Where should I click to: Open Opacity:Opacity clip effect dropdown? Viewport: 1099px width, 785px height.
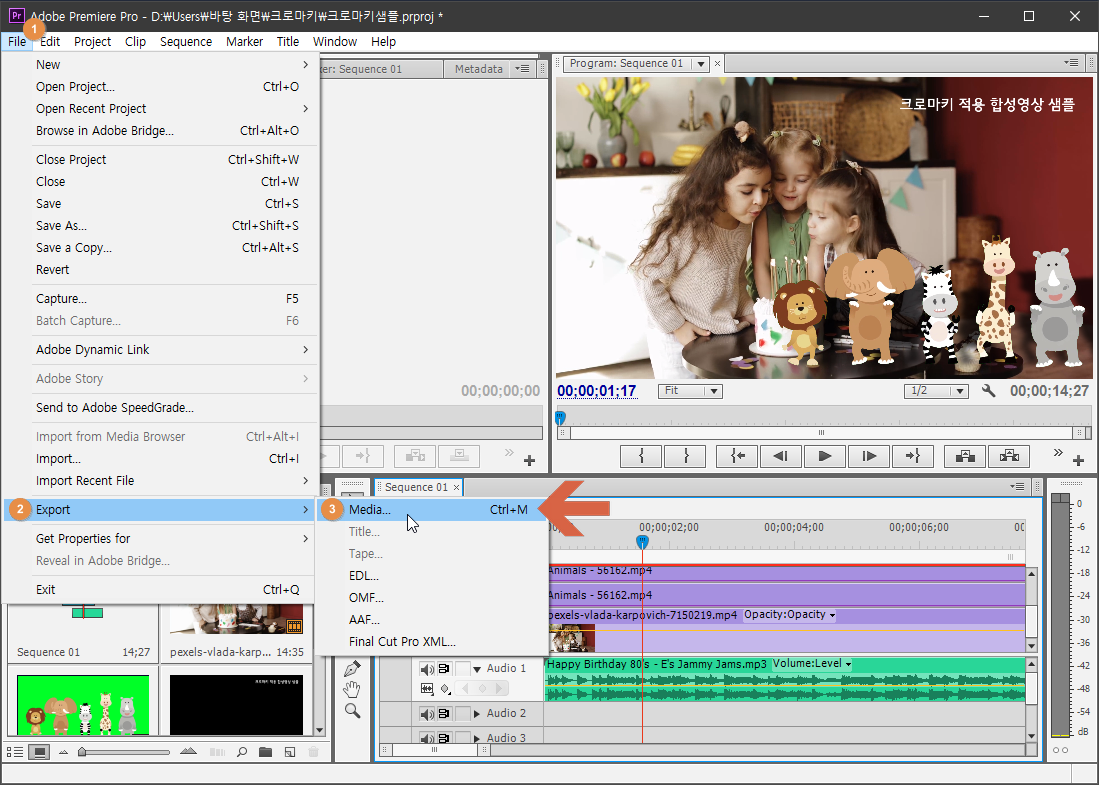tap(789, 615)
